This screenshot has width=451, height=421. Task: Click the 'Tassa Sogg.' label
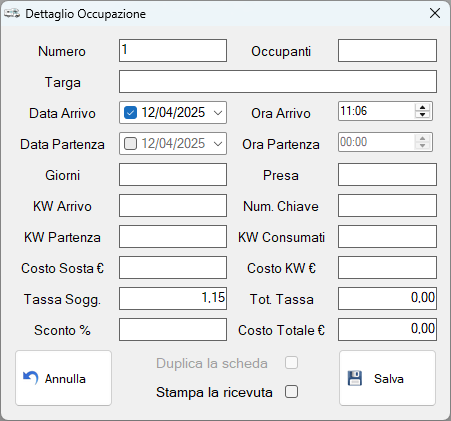[62, 300]
